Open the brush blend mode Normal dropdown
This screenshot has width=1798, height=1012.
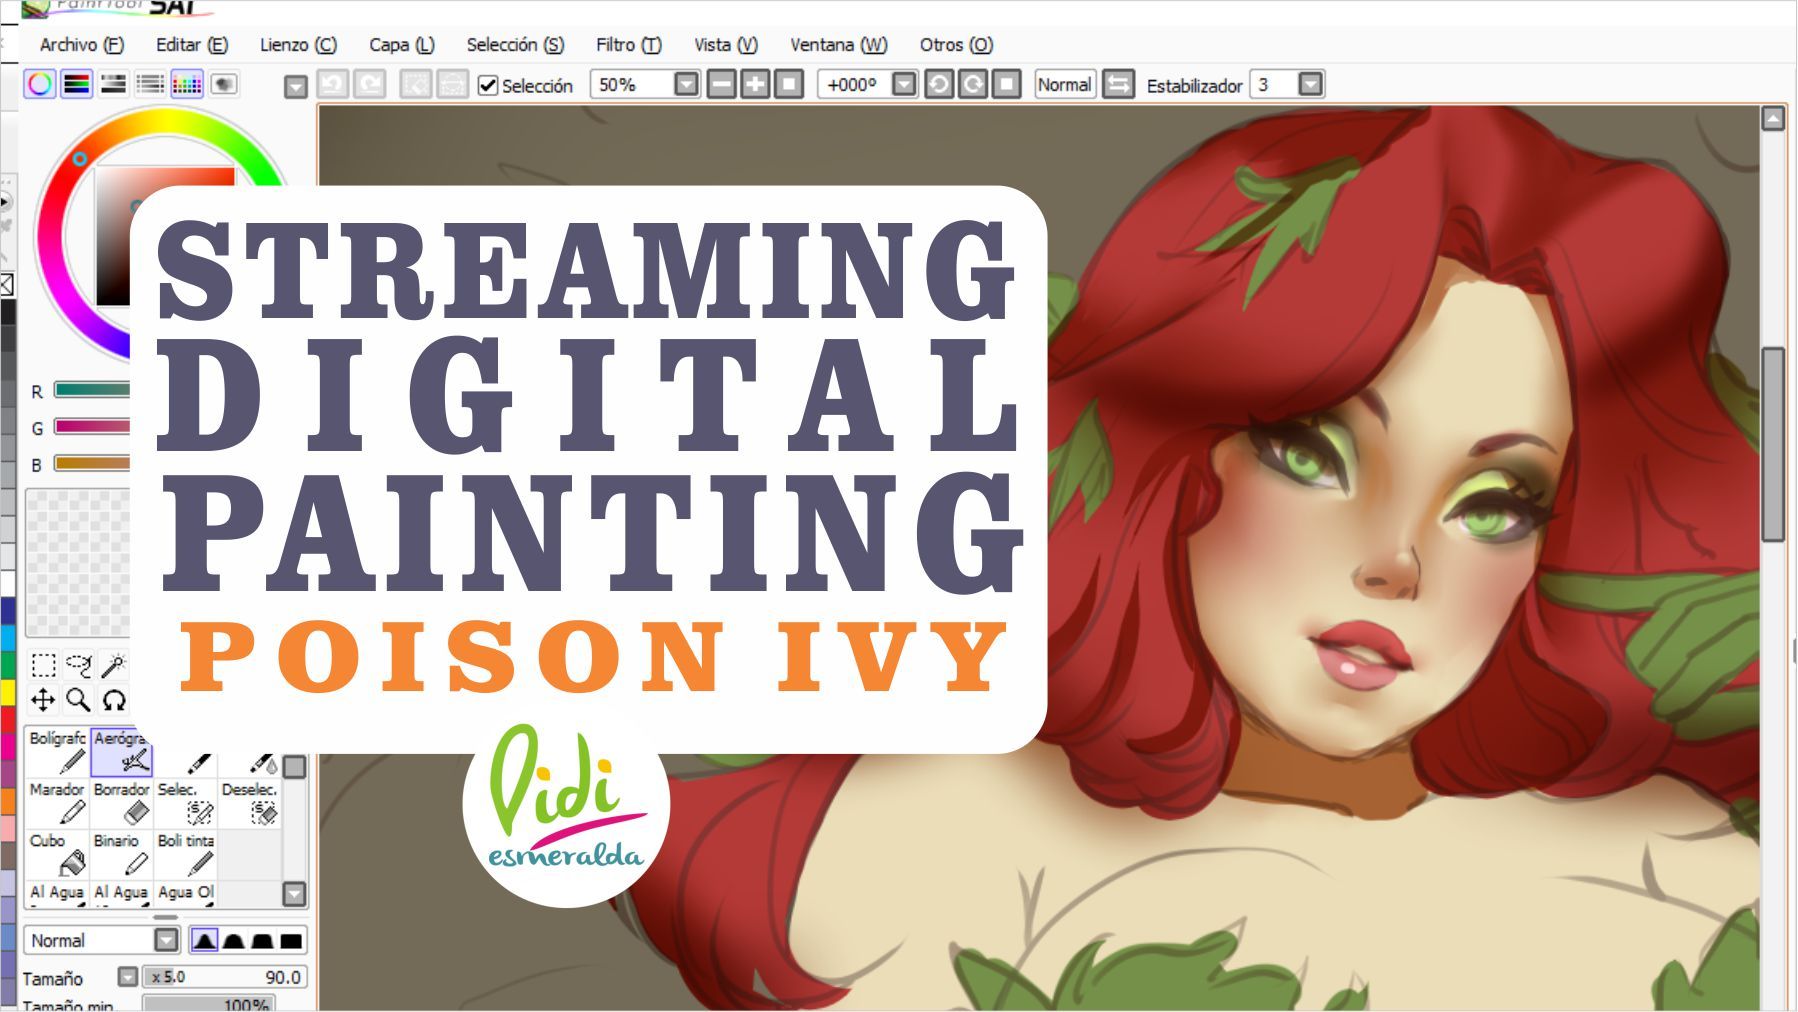pos(166,940)
